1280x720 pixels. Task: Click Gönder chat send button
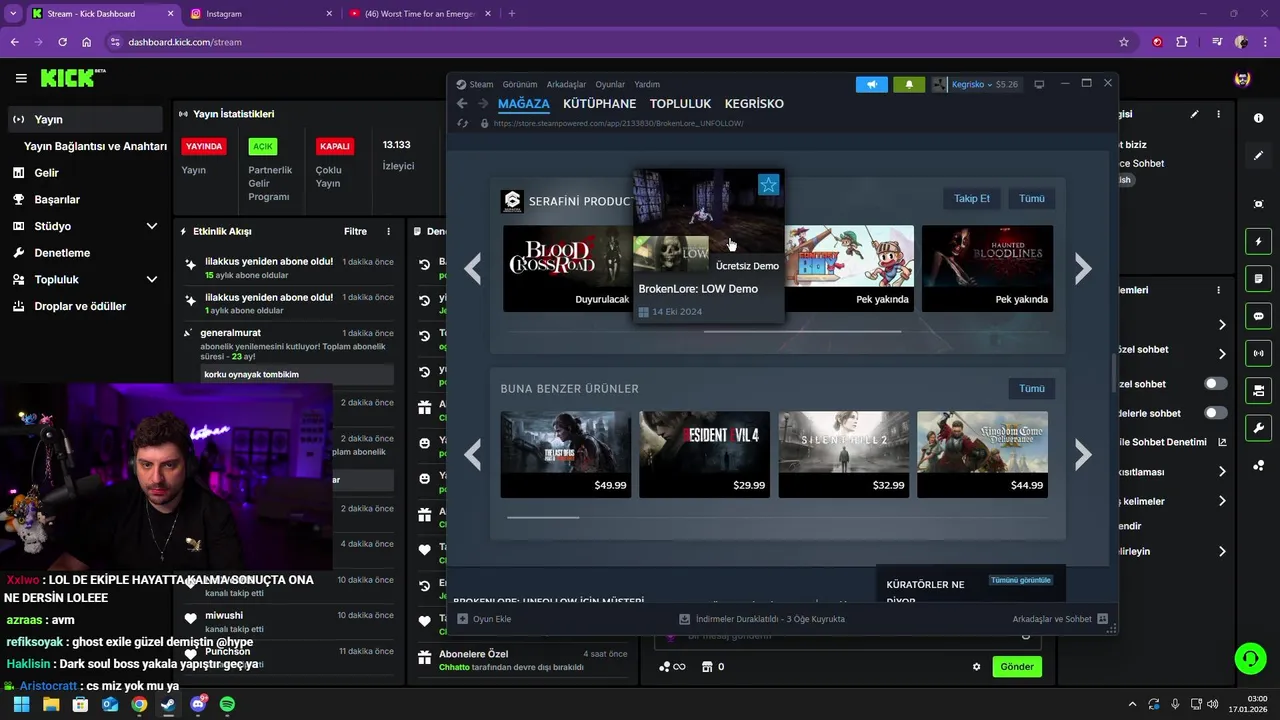(1017, 667)
